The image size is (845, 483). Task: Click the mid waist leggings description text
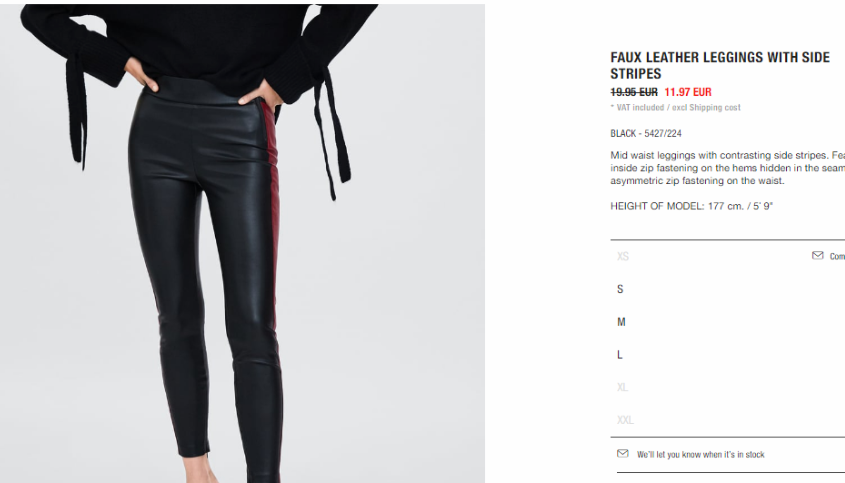coord(728,168)
